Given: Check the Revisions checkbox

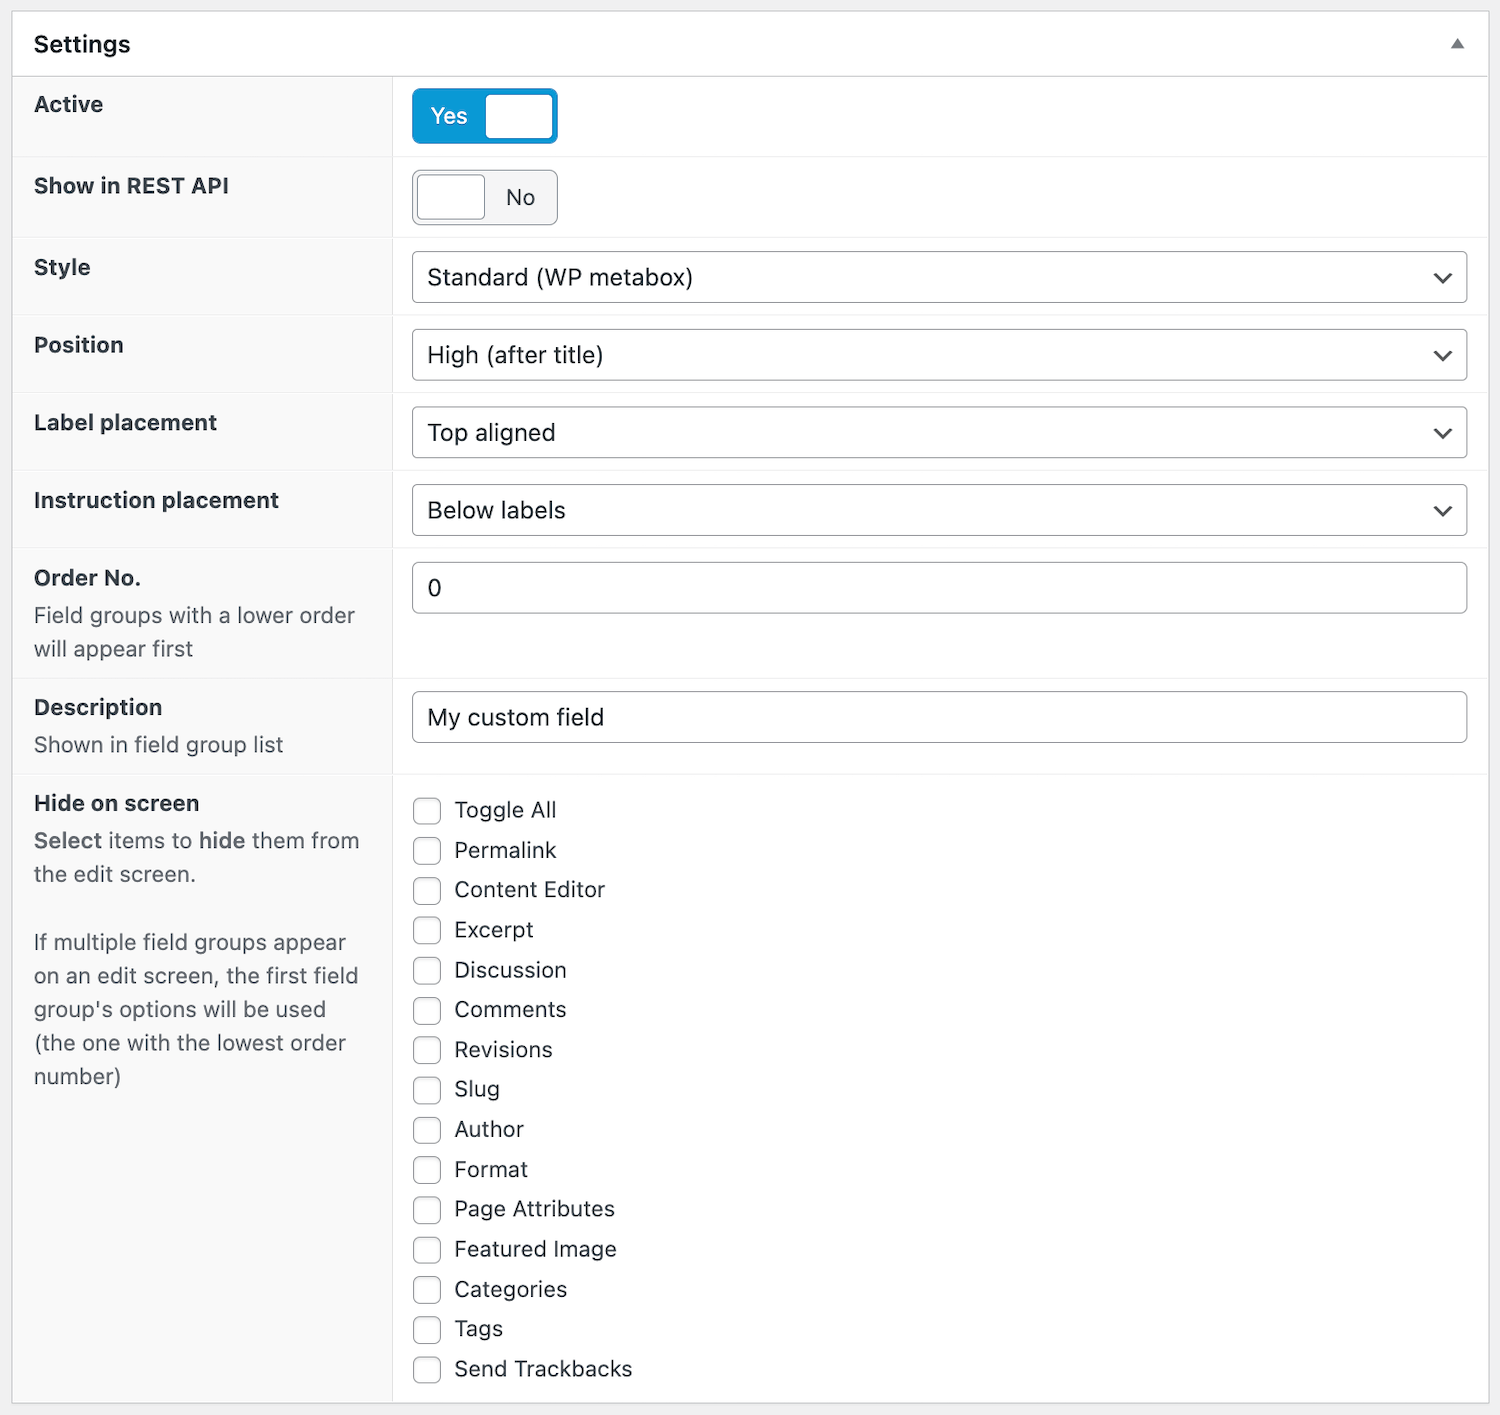Looking at the screenshot, I should 427,1050.
